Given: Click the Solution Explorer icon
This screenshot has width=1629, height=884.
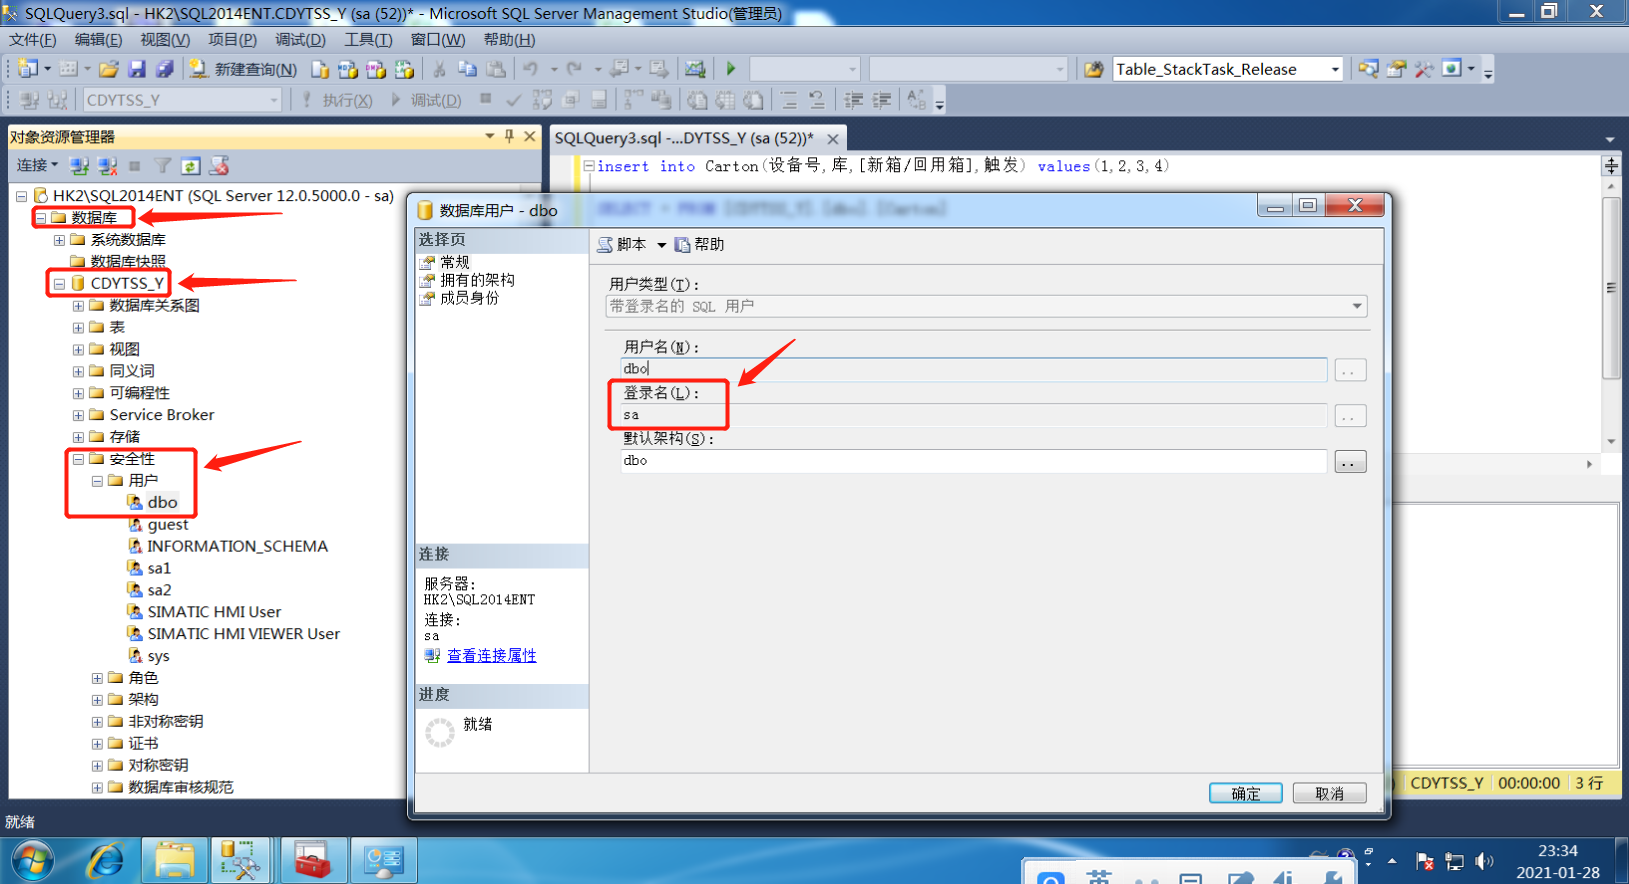Looking at the screenshot, I should tap(1368, 69).
